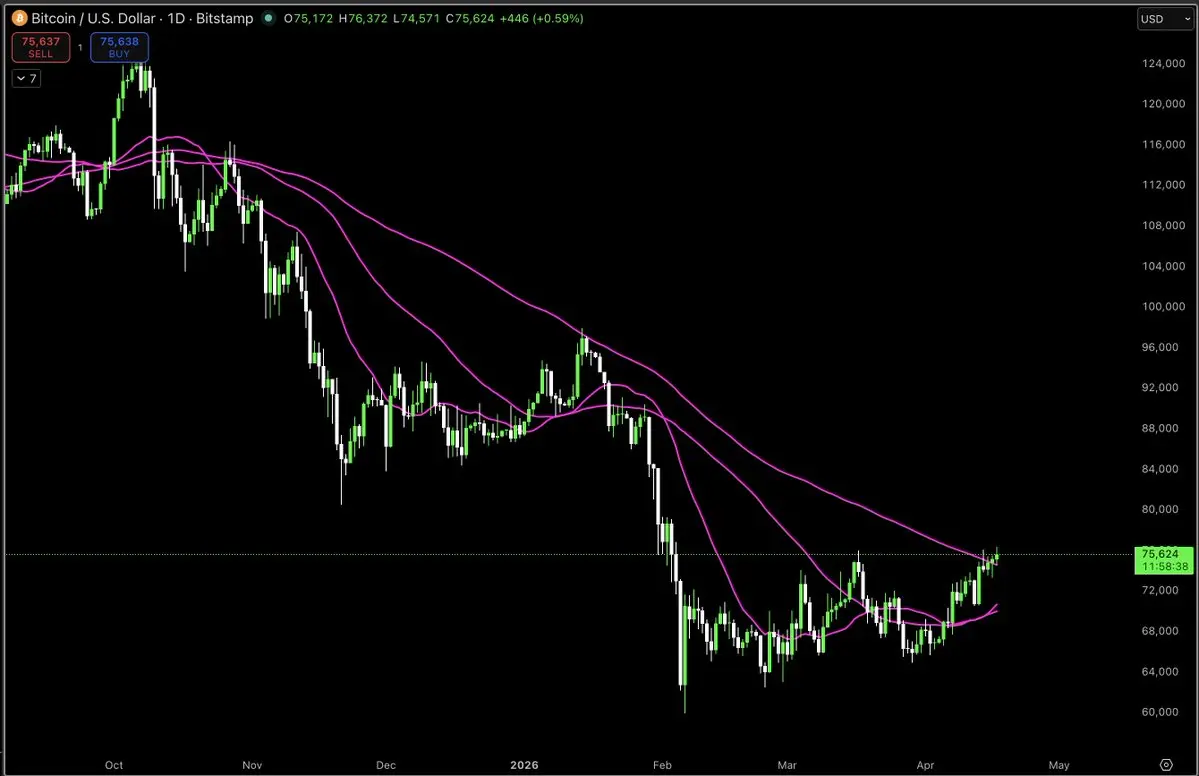1199x776 pixels.
Task: Expand the collapsed indicators legend showing 7
Action: click(26, 78)
